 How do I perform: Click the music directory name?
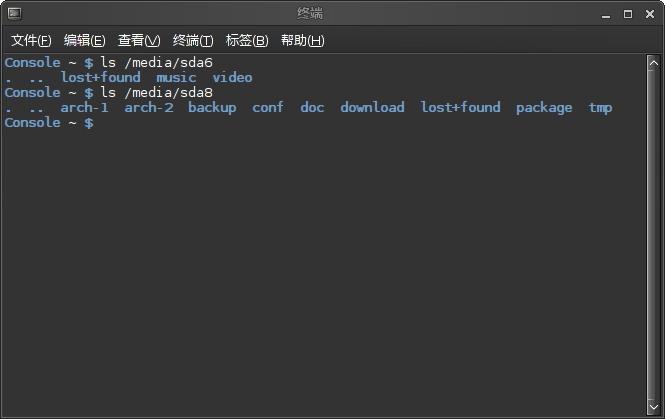(176, 78)
